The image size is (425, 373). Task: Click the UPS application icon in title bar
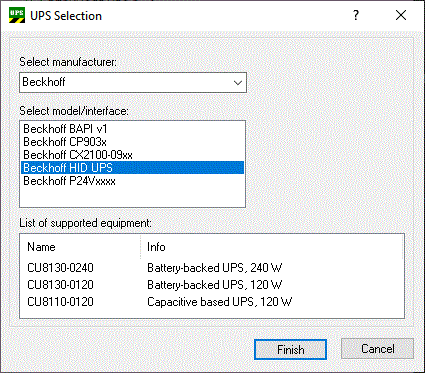pyautogui.click(x=17, y=15)
